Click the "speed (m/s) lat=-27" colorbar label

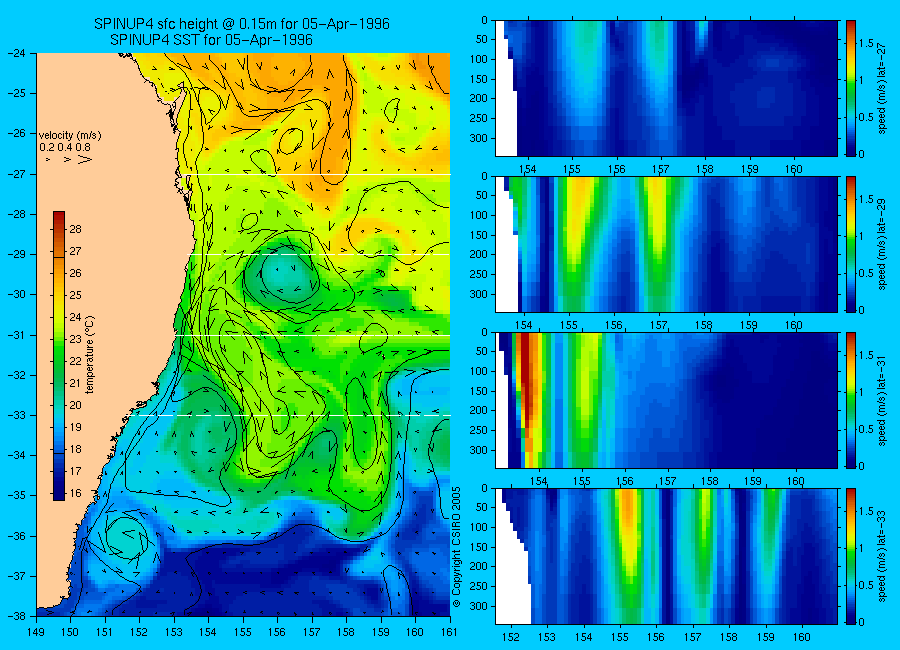click(x=882, y=88)
